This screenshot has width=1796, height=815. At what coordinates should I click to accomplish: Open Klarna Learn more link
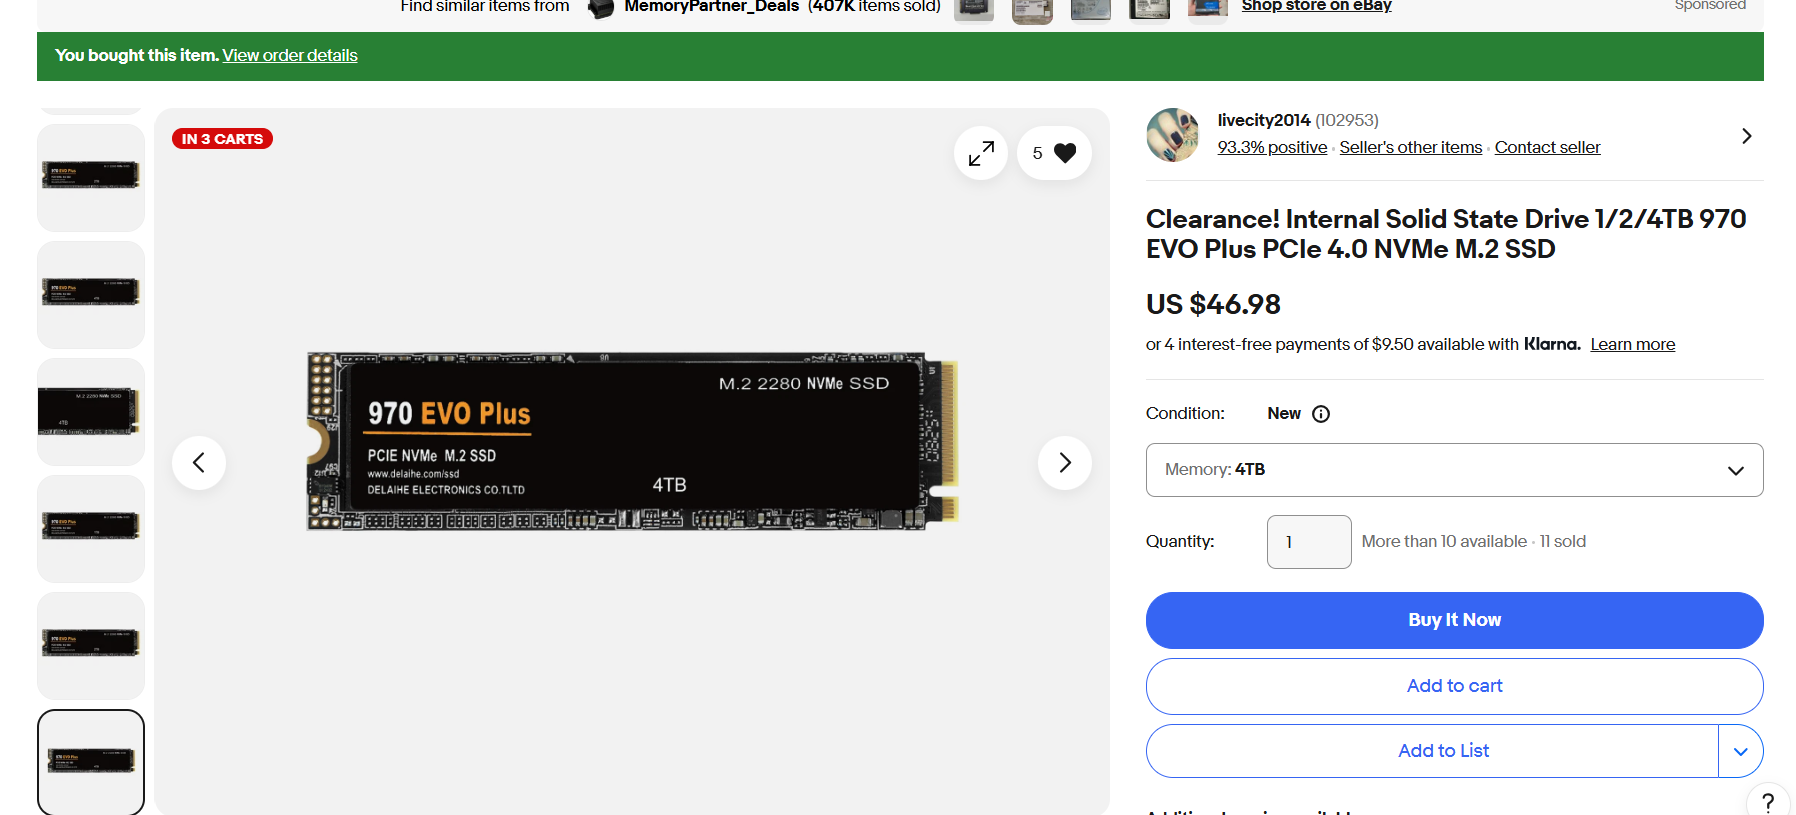(1632, 344)
